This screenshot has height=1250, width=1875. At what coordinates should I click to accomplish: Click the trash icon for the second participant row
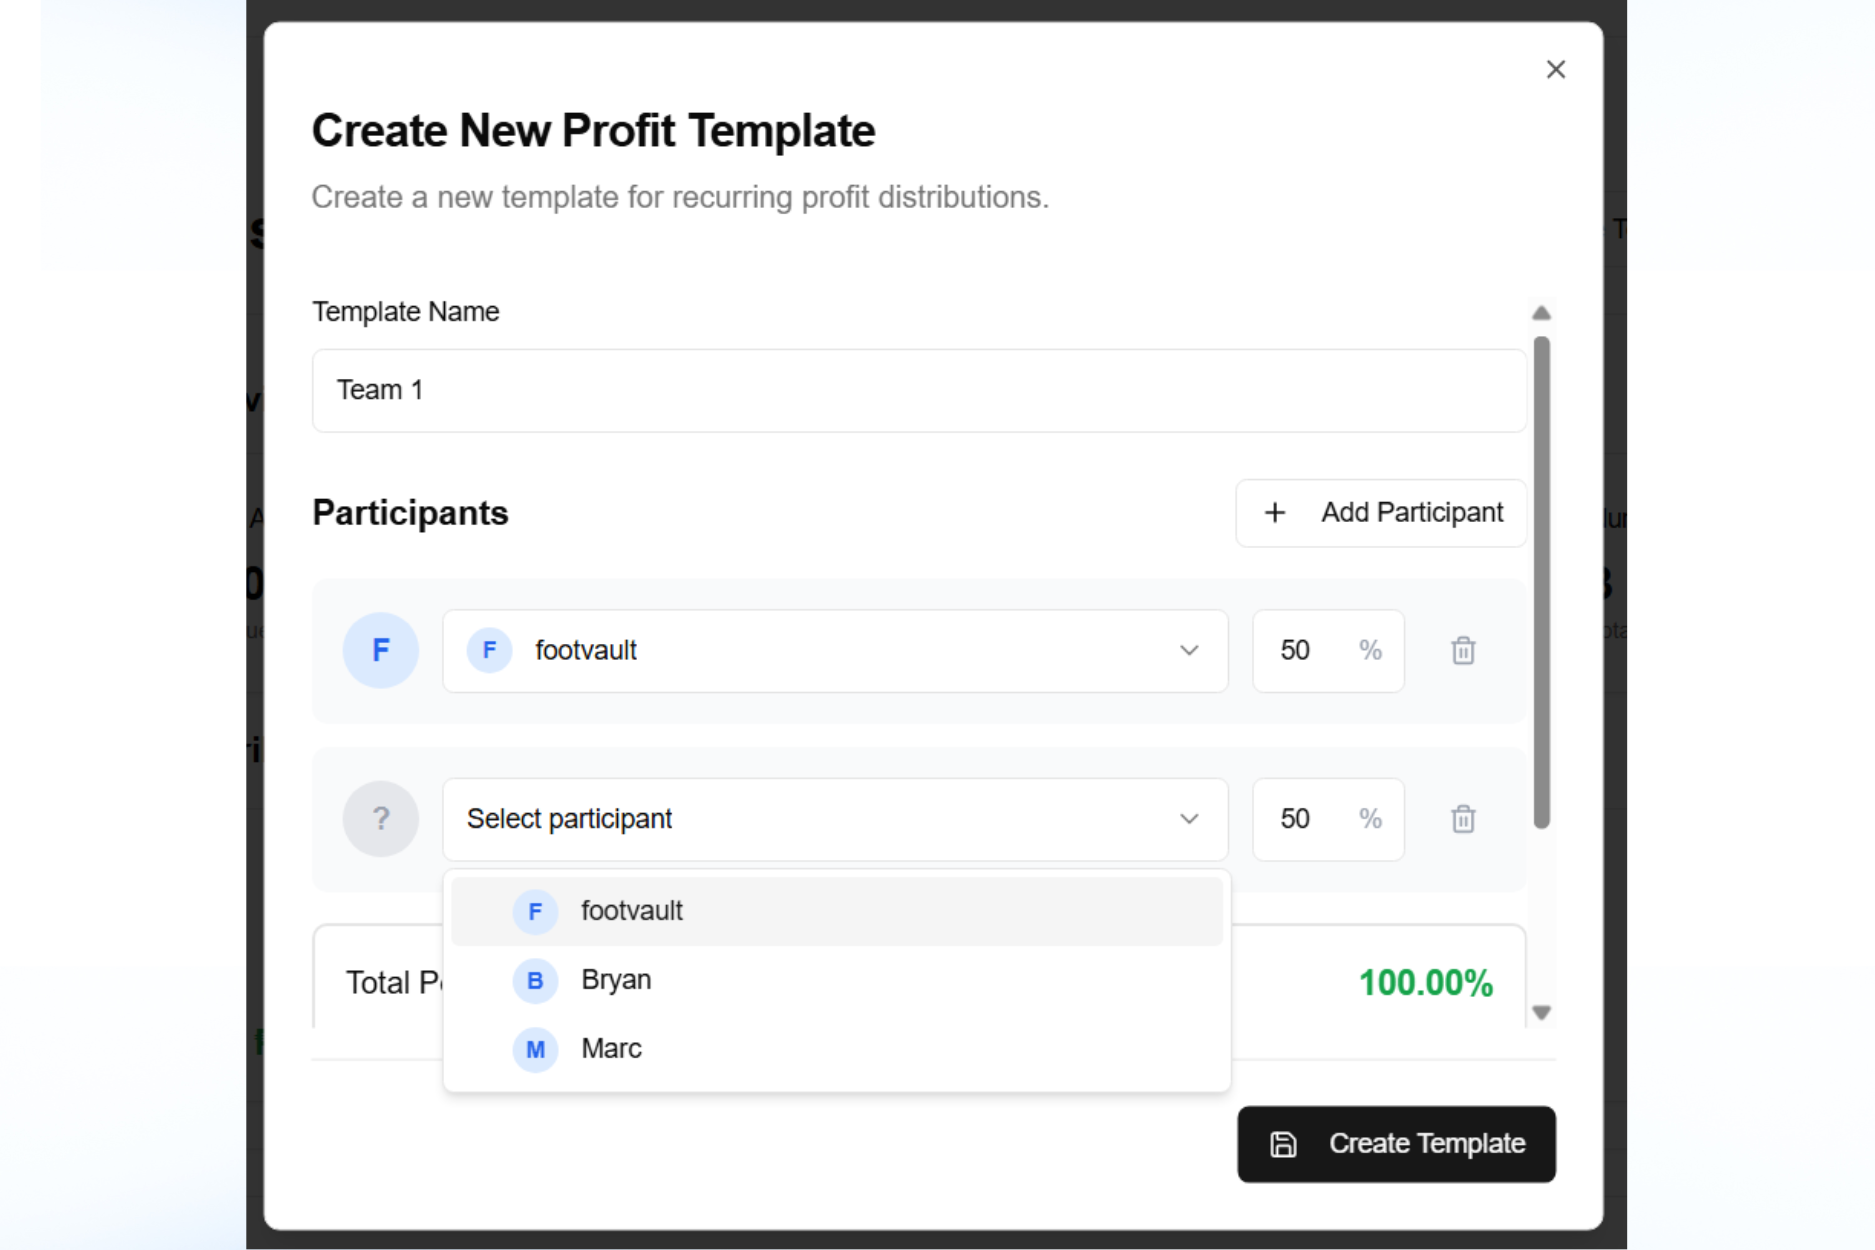point(1463,819)
